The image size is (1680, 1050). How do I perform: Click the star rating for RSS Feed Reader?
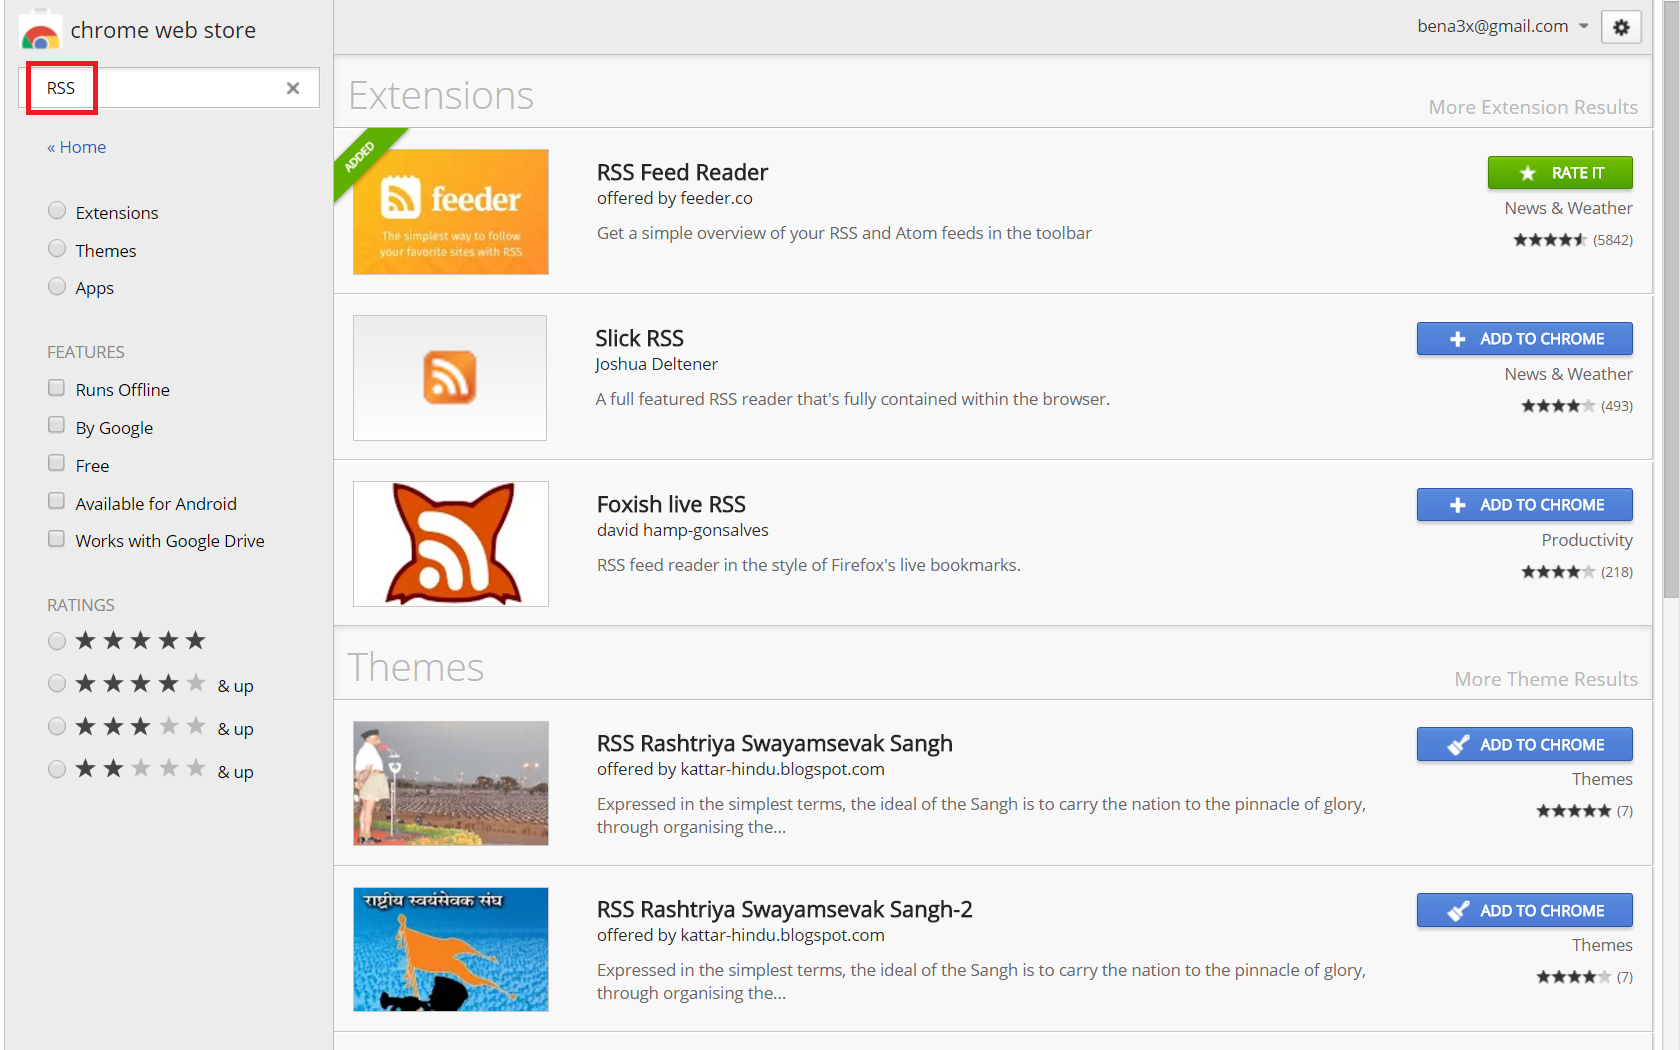1549,240
